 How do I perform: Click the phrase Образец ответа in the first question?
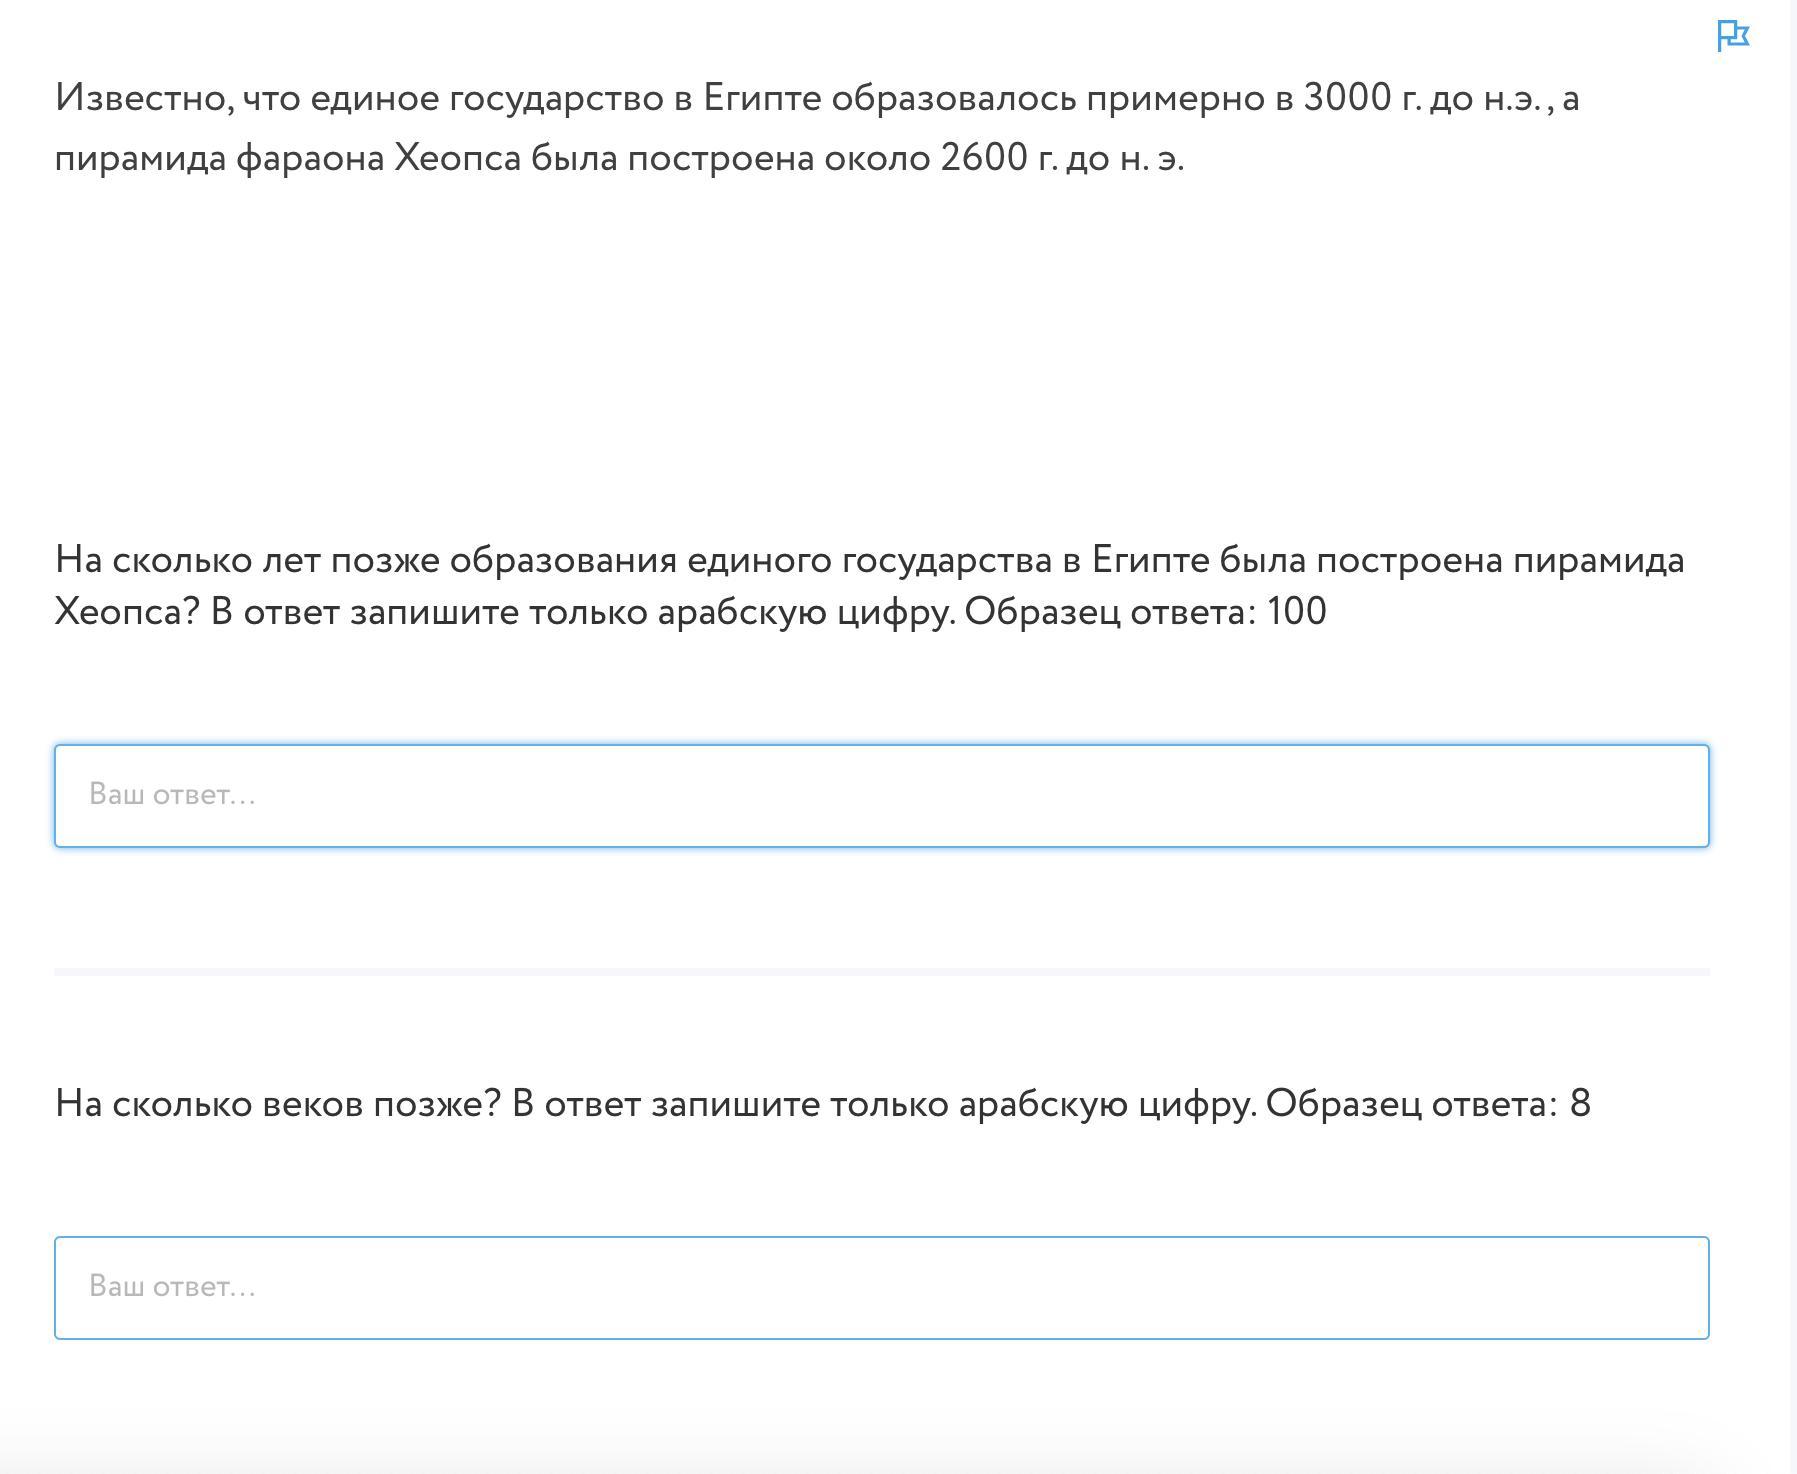pyautogui.click(x=1110, y=611)
